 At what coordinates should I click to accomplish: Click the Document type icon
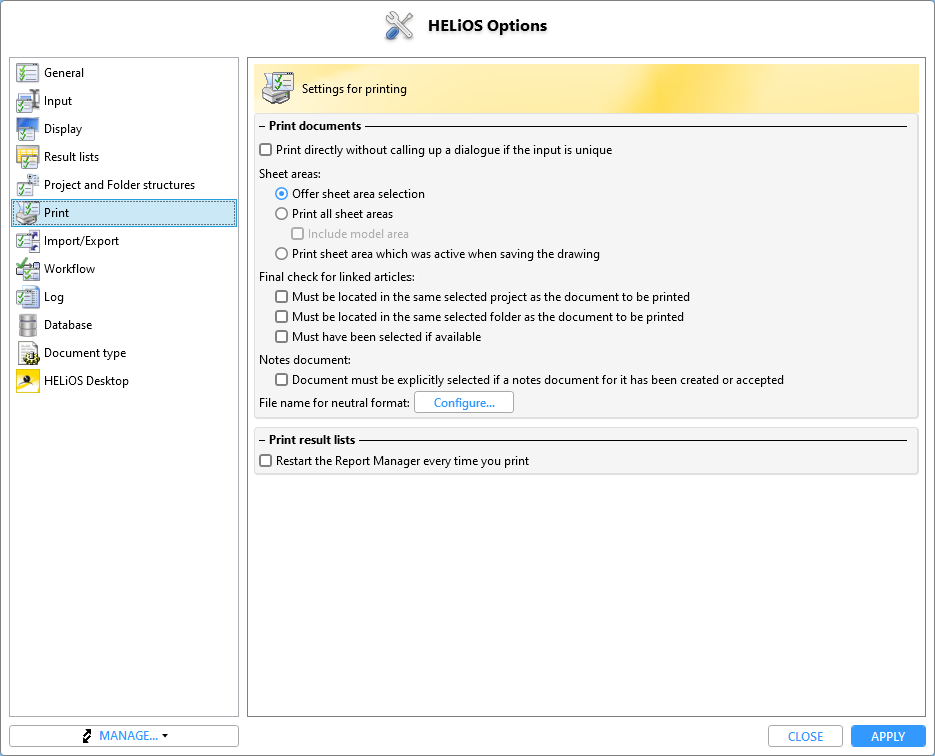pos(27,353)
